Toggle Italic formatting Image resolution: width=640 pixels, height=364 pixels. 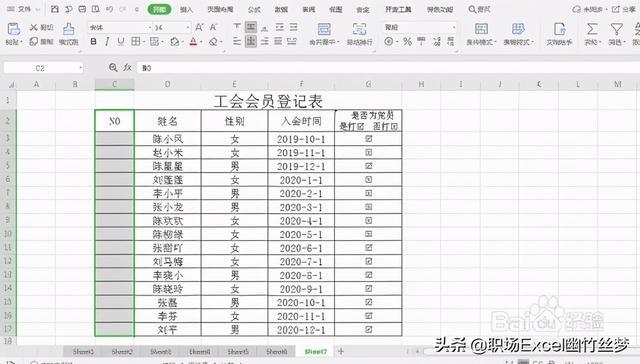(x=107, y=41)
